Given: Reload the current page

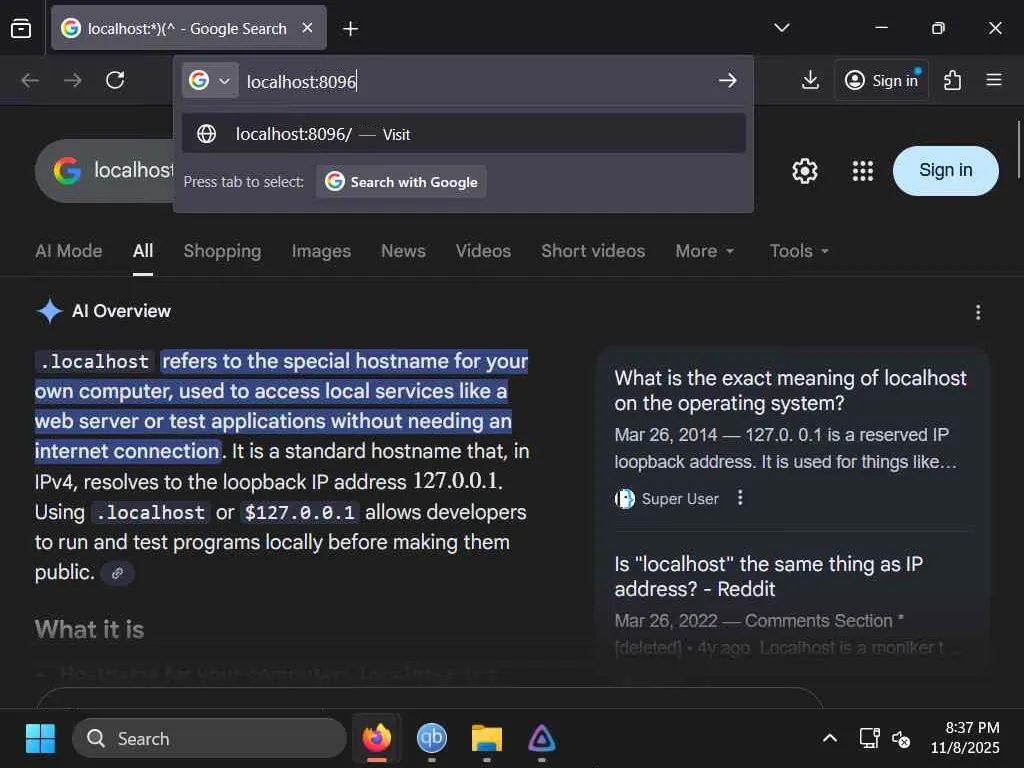Looking at the screenshot, I should pyautogui.click(x=115, y=80).
